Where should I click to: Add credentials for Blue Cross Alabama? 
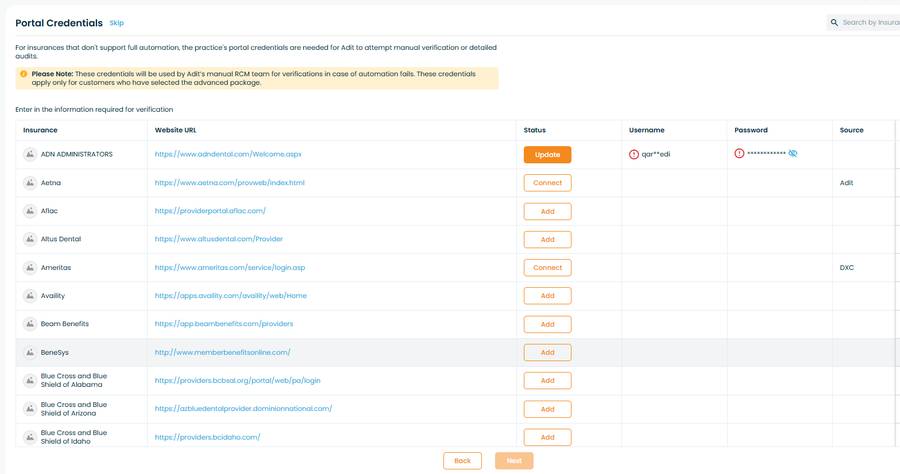547,380
